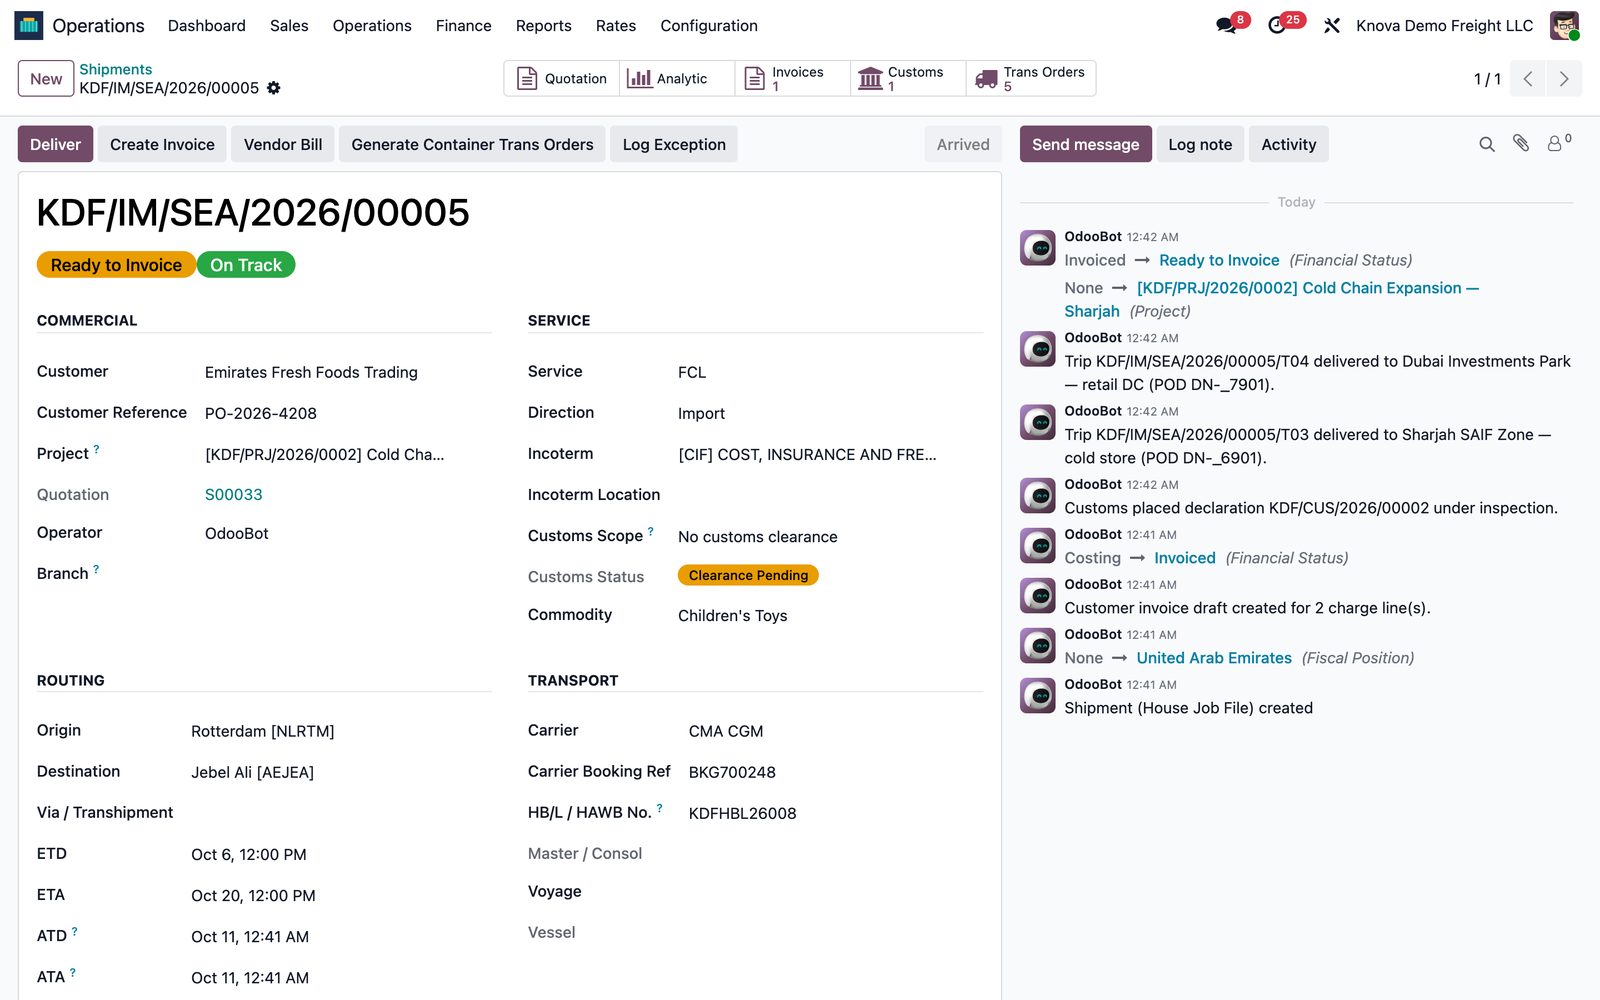This screenshot has width=1600, height=1000.
Task: Open the Direction field showing Import
Action: tap(829, 413)
